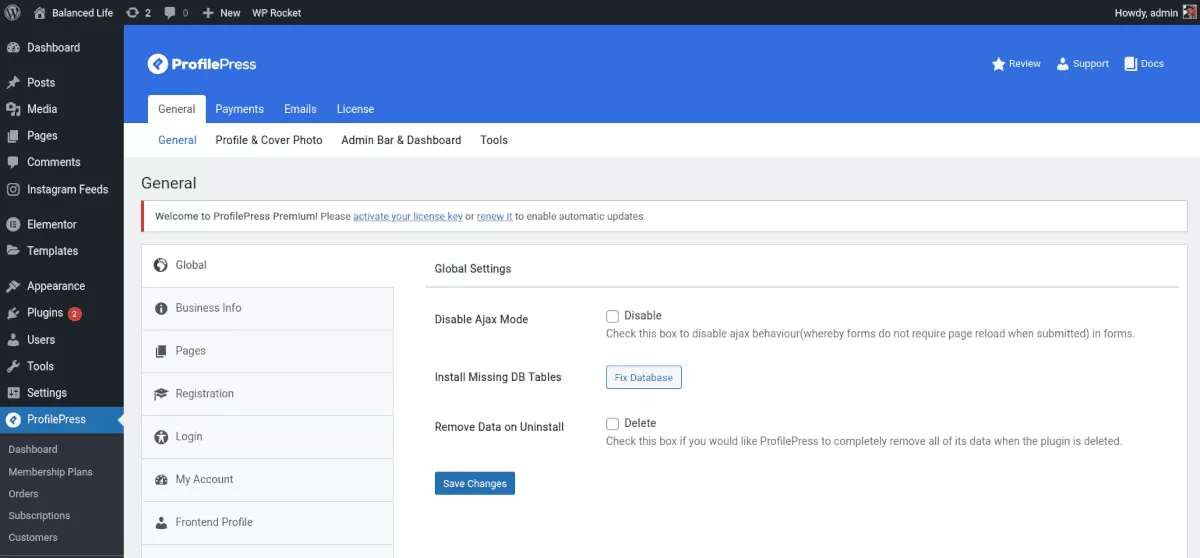Click the activate your license key link
Image resolution: width=1200 pixels, height=558 pixels.
click(x=408, y=216)
